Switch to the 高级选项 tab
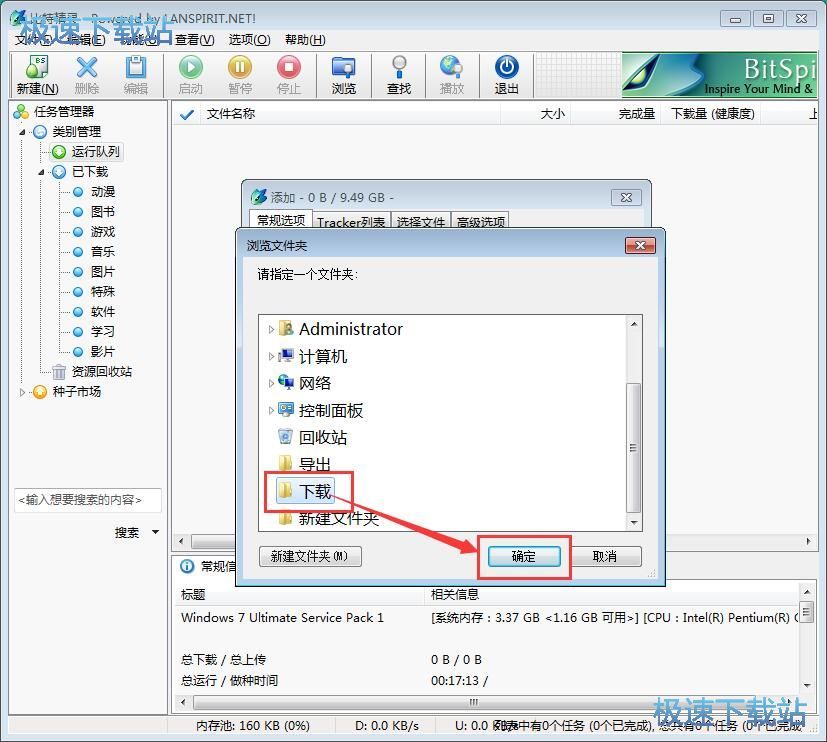 480,222
